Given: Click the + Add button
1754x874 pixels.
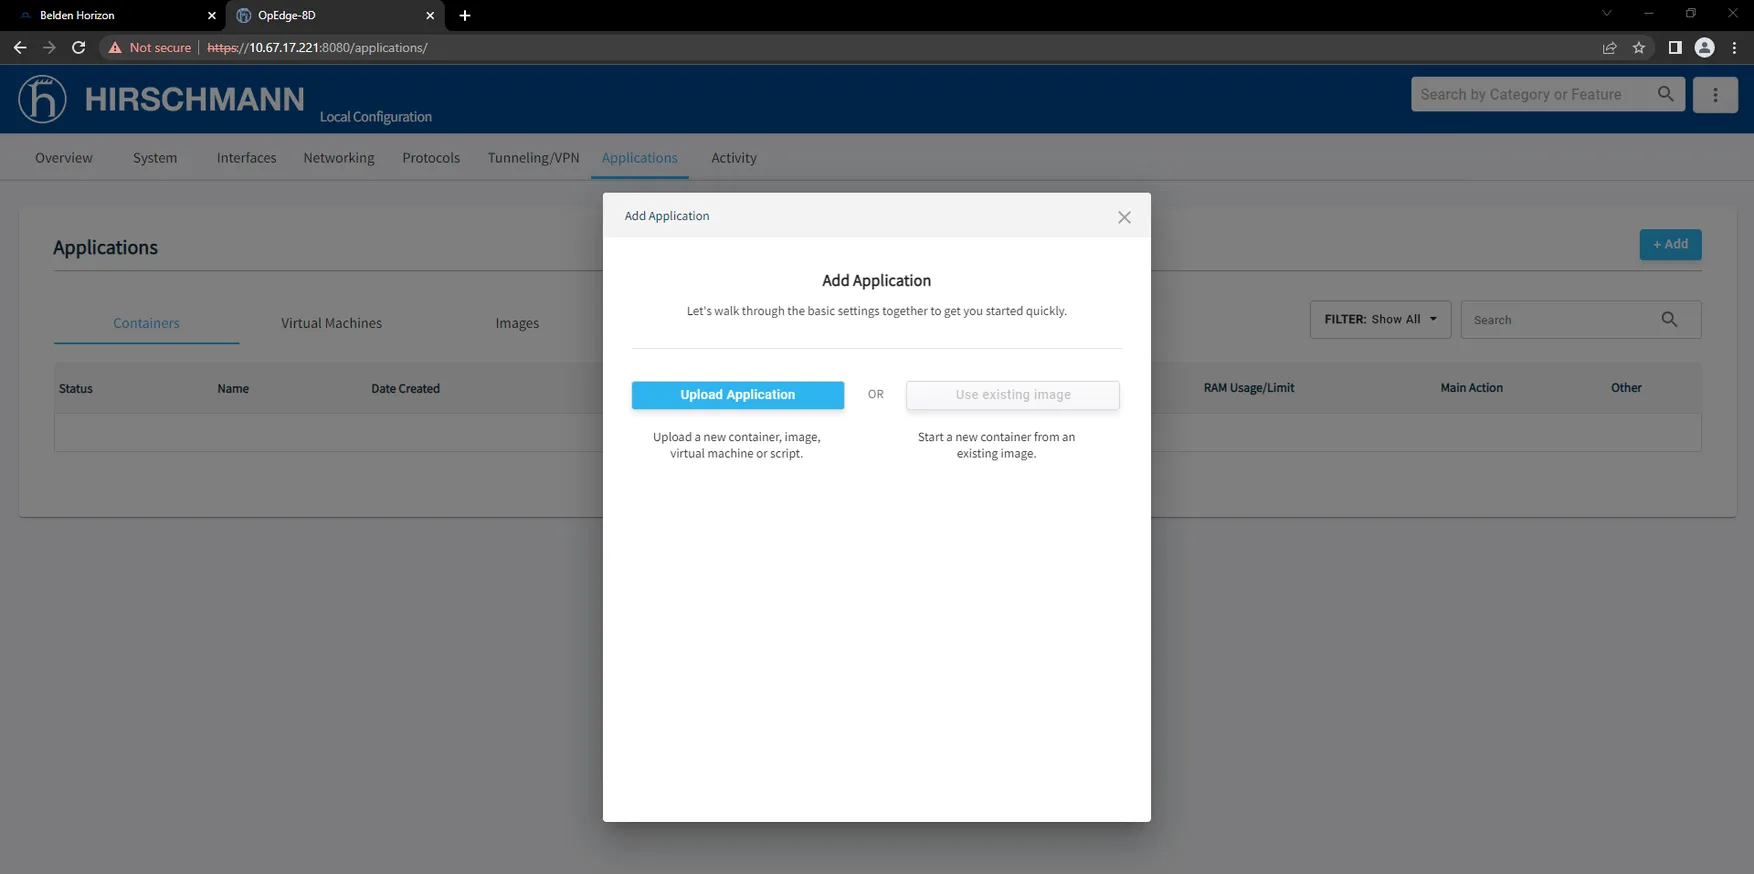Looking at the screenshot, I should (1670, 244).
